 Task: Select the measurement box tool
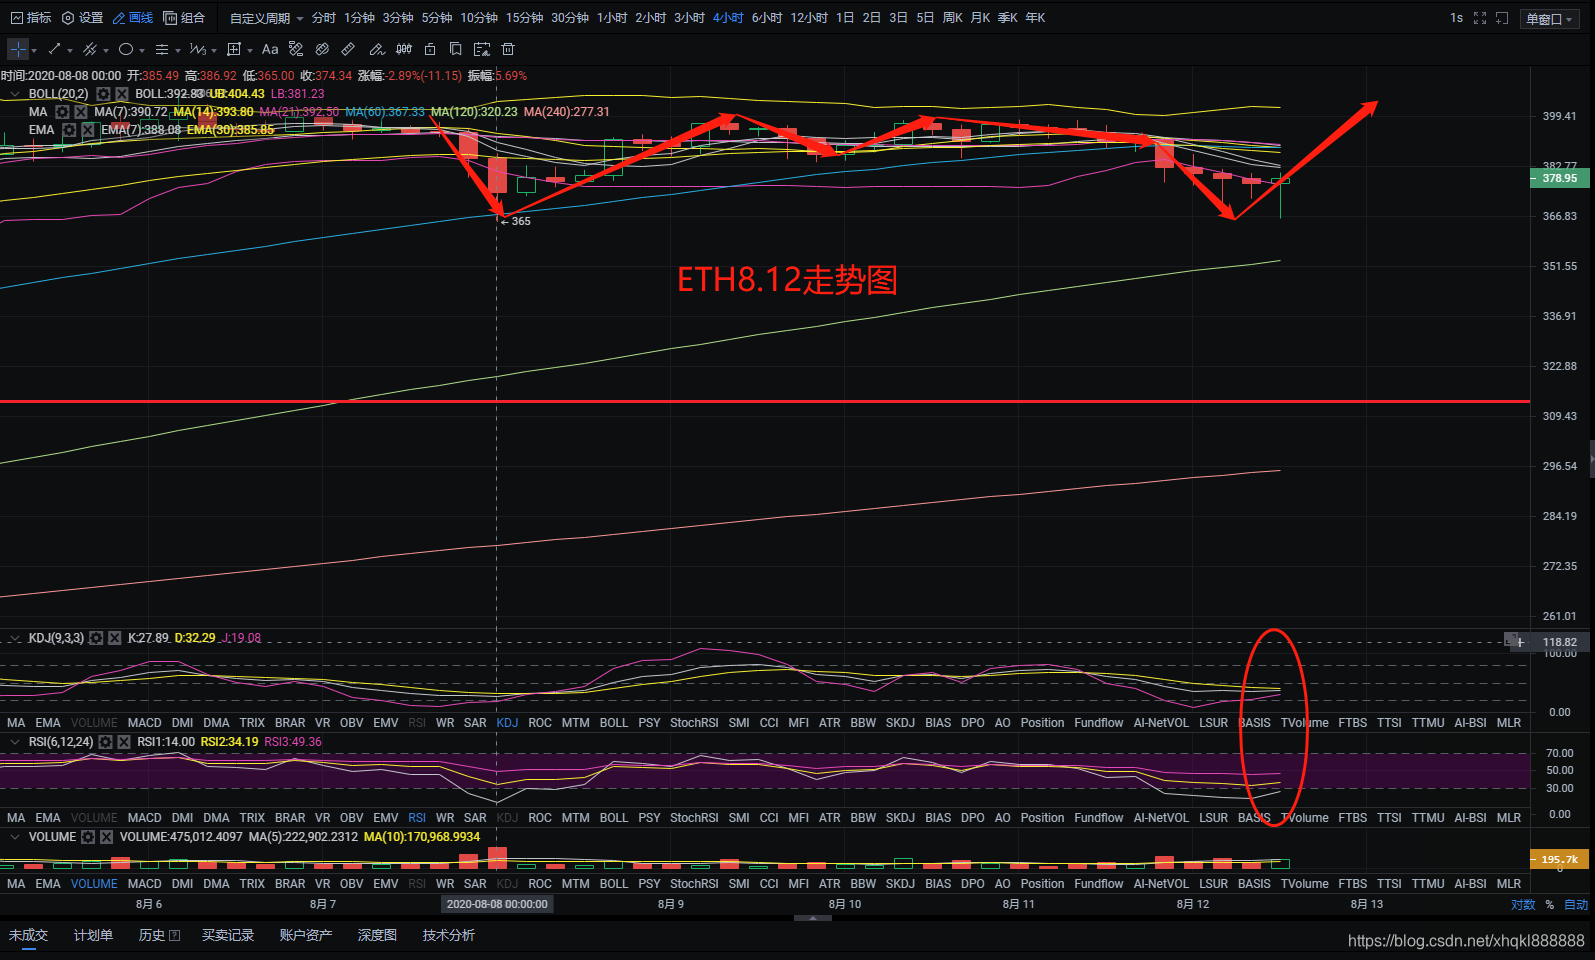(x=234, y=49)
